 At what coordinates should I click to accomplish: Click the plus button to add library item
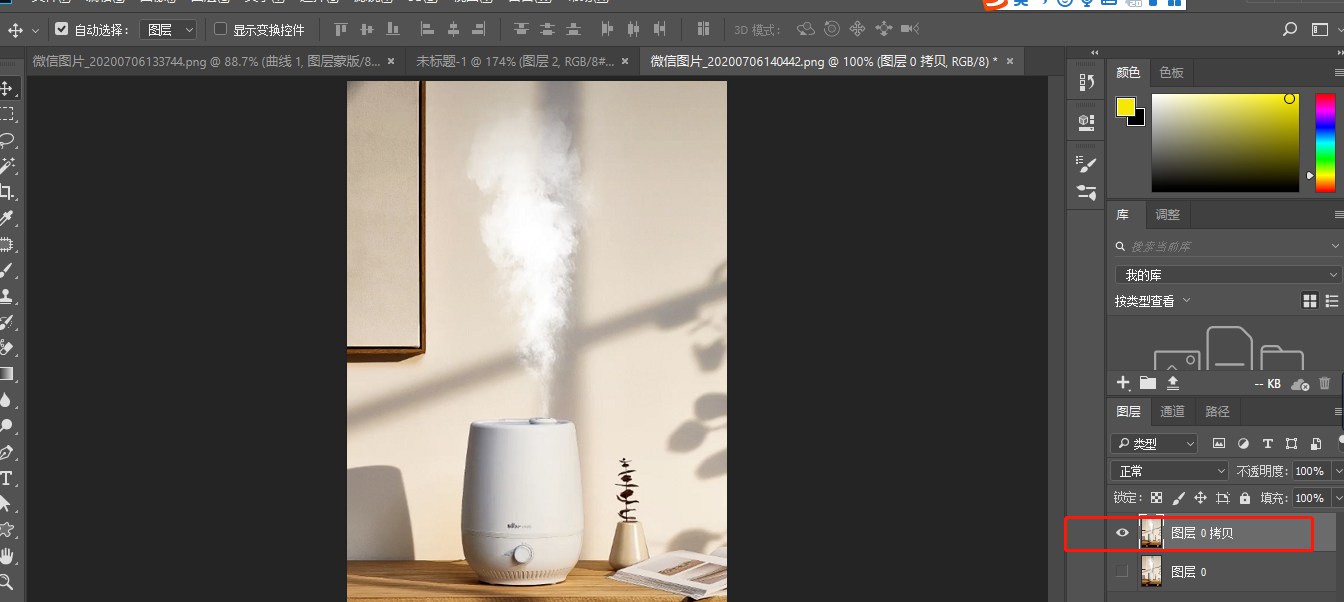[1122, 383]
